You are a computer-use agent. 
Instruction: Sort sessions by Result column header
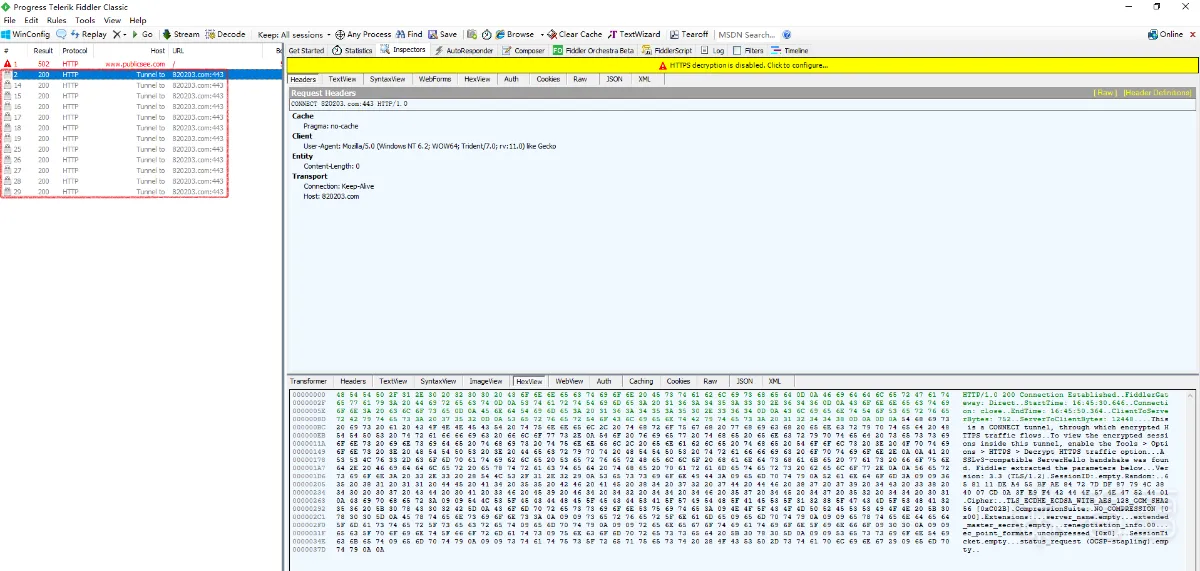(42, 50)
